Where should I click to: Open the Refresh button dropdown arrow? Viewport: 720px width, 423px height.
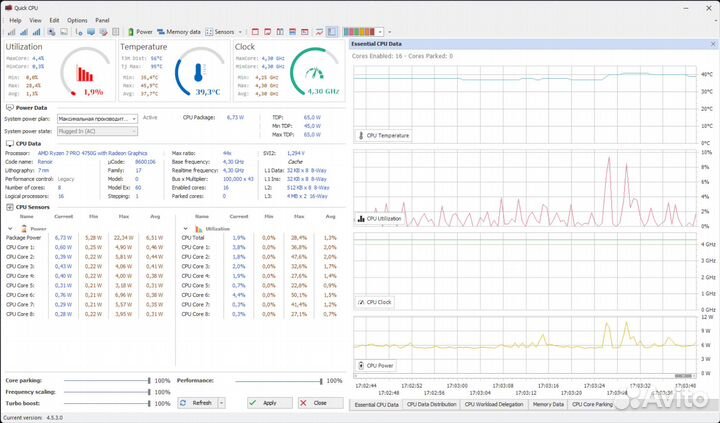221,403
